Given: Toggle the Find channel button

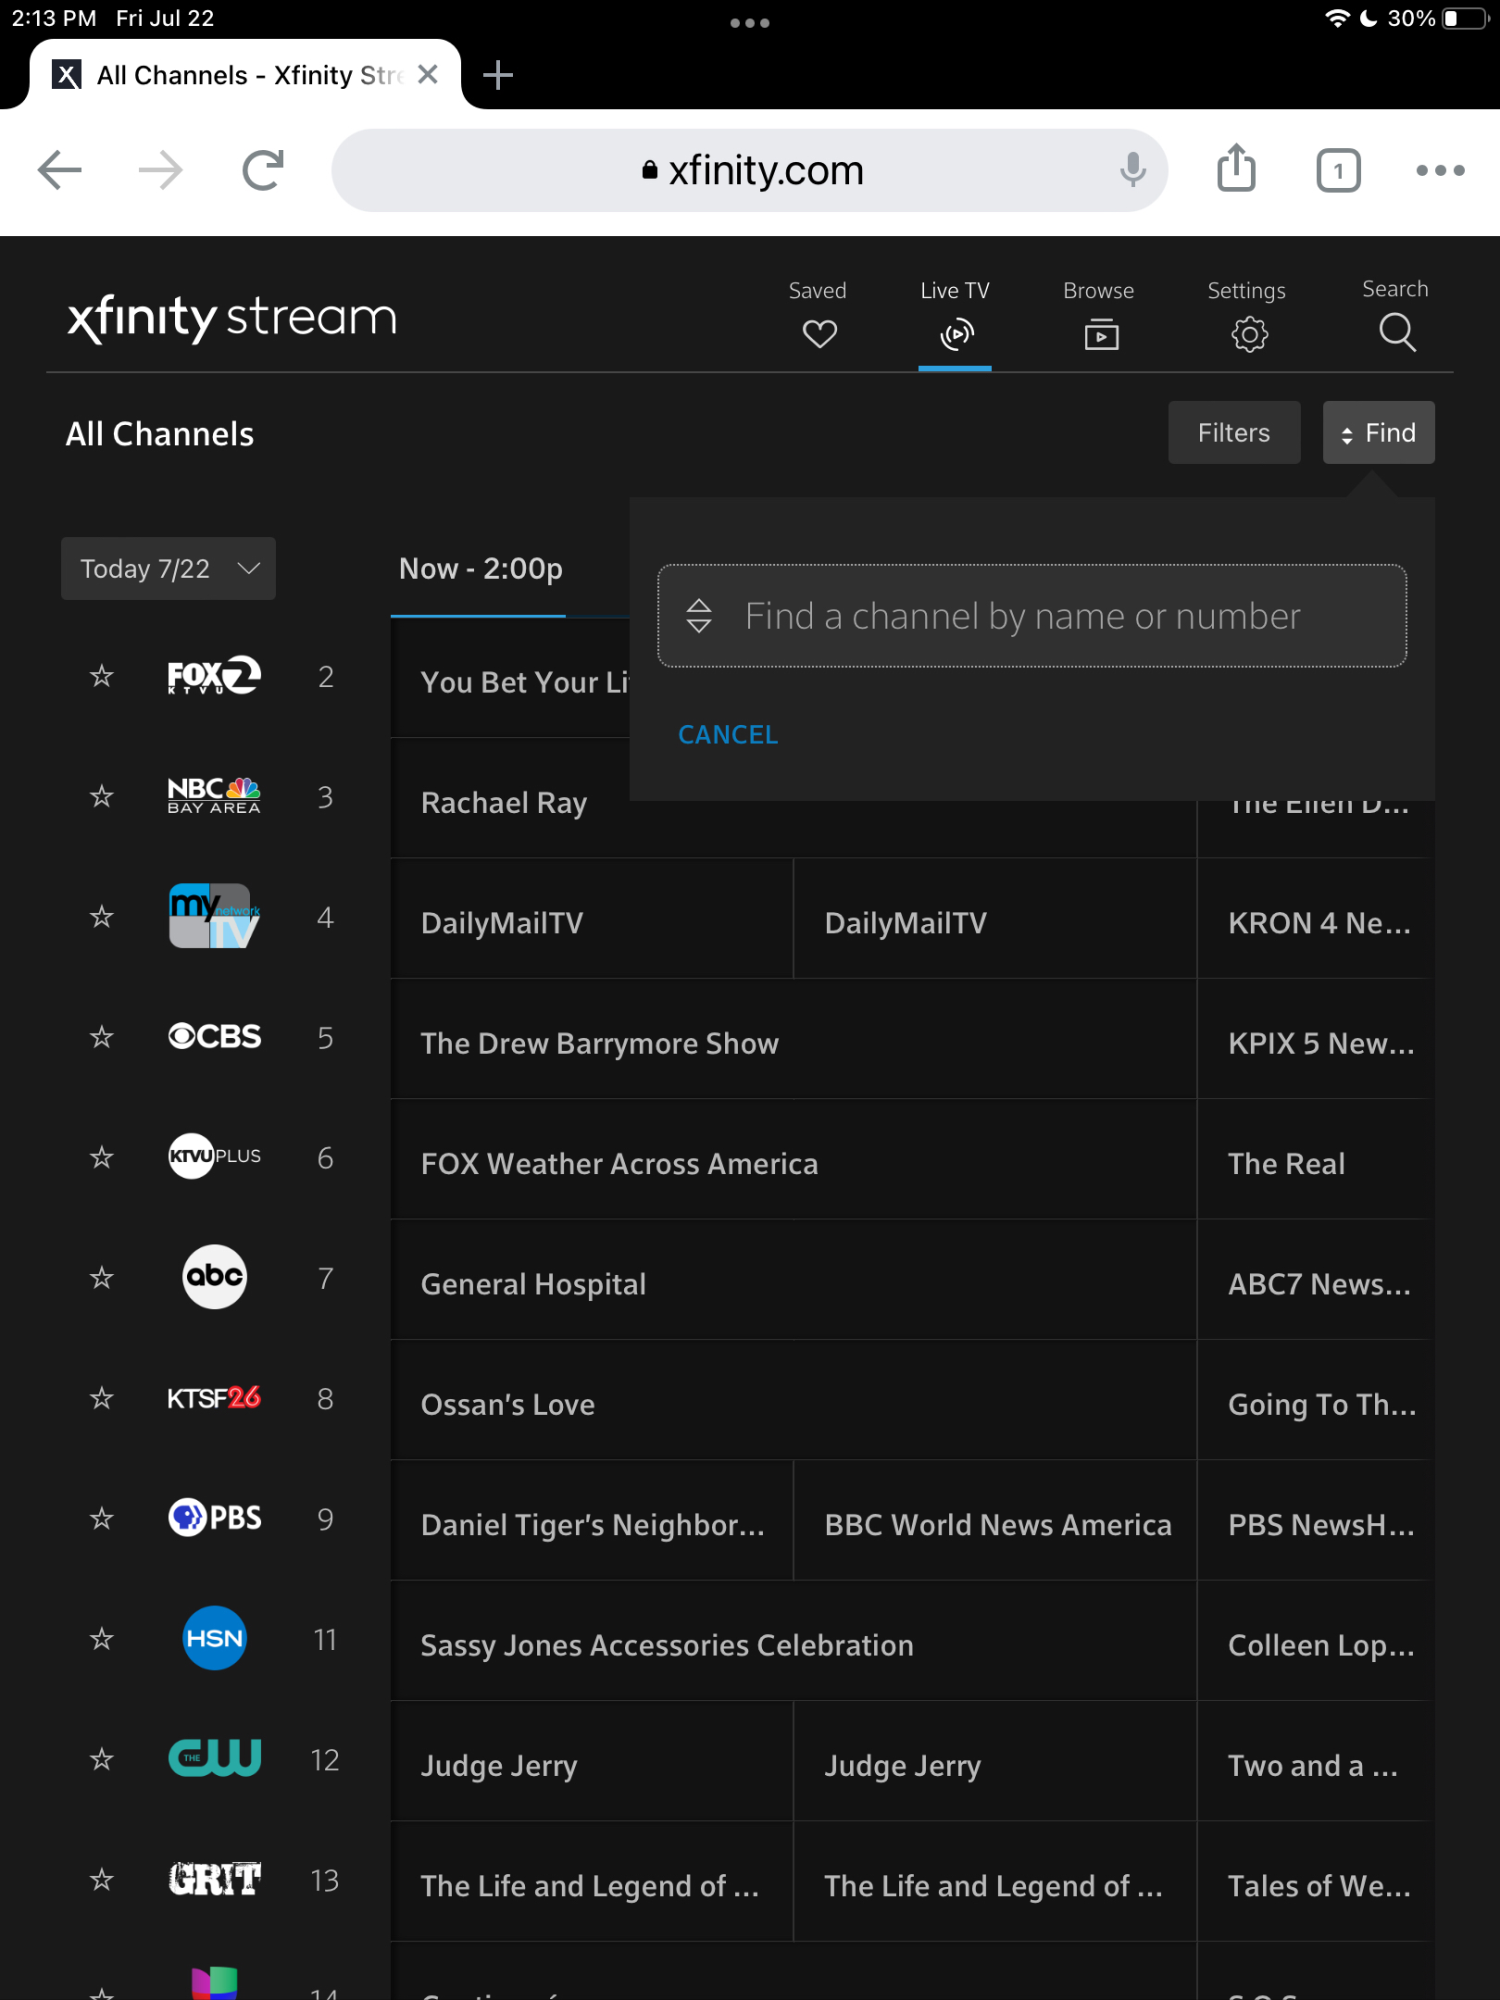Looking at the screenshot, I should (x=1378, y=433).
